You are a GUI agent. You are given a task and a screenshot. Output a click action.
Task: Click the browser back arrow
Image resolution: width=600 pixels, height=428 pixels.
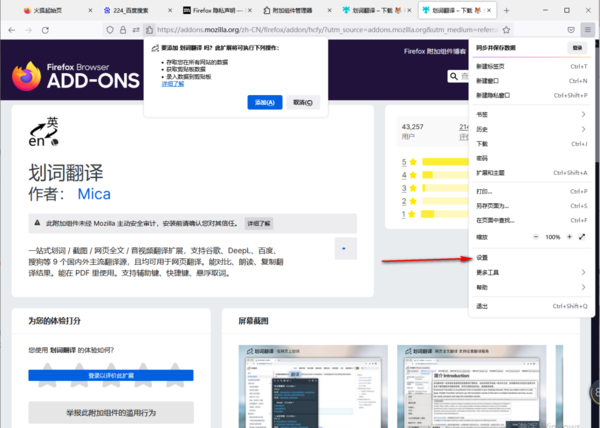click(13, 31)
